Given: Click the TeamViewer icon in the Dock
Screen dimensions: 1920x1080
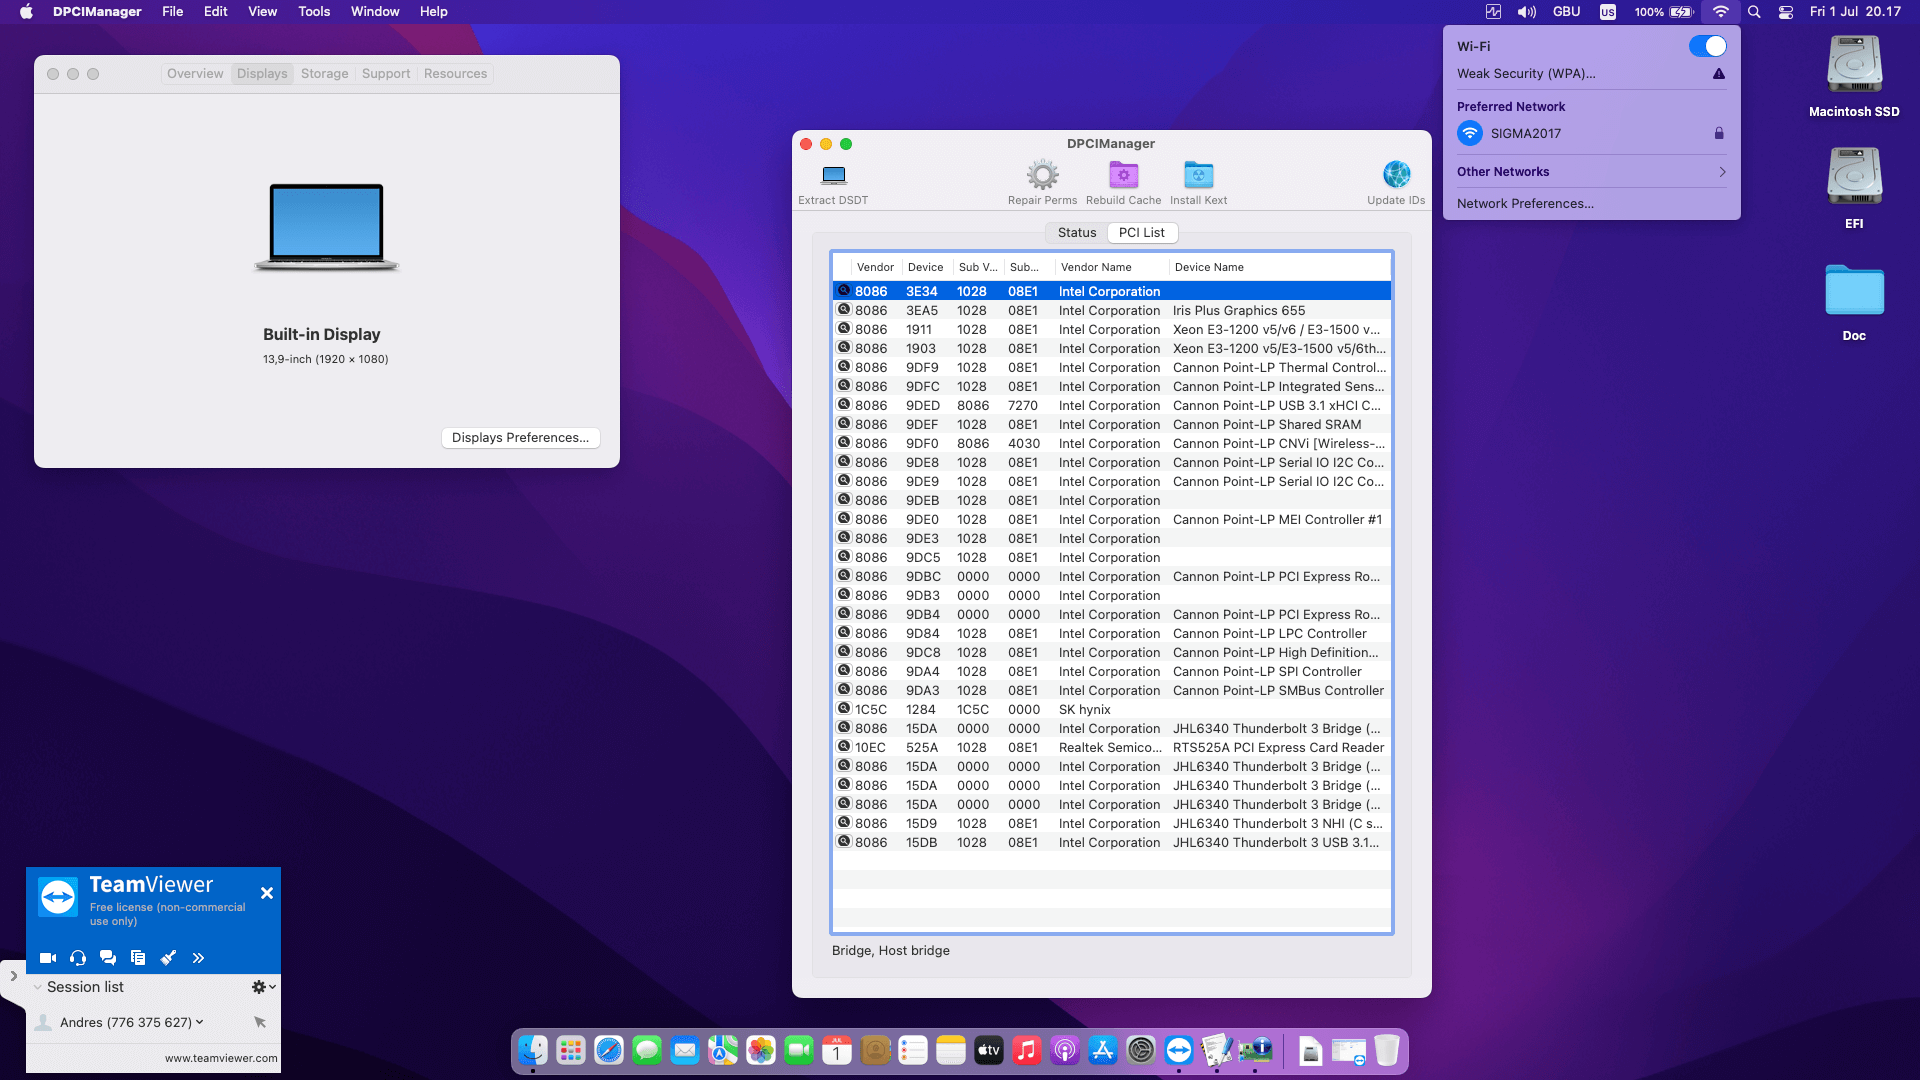Looking at the screenshot, I should coord(1179,1051).
